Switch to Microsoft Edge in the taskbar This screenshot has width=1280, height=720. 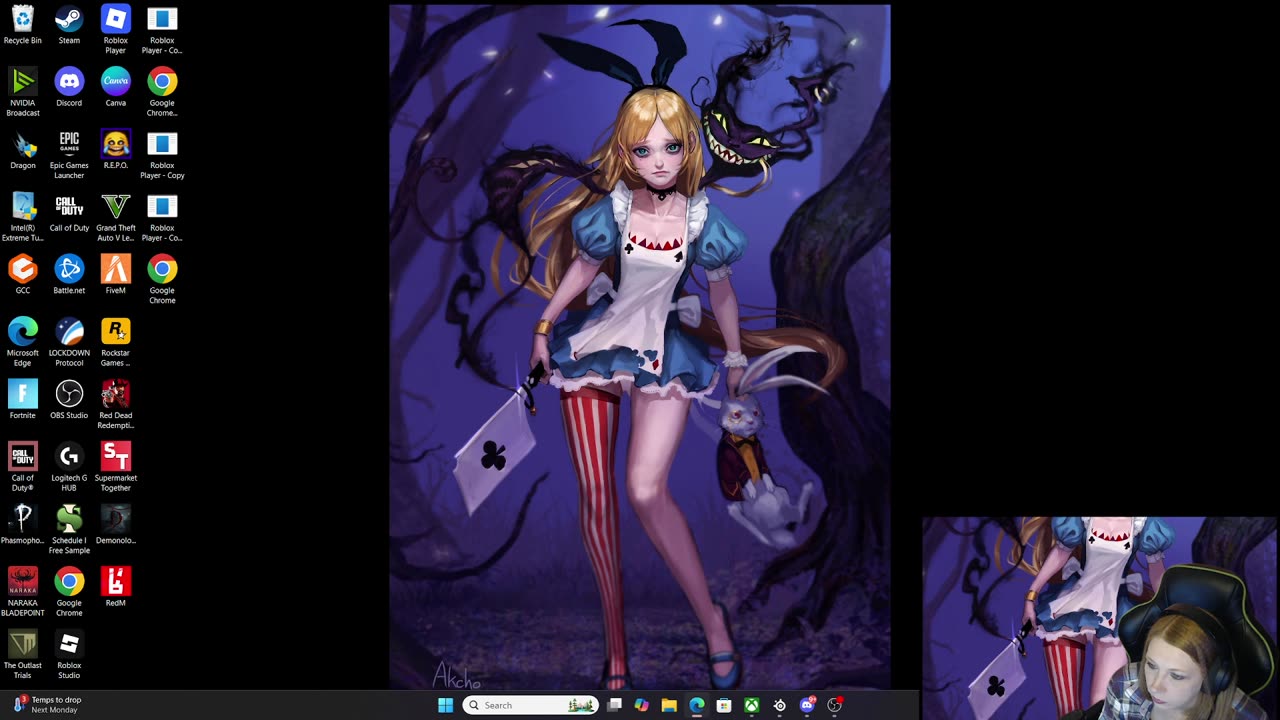point(697,705)
